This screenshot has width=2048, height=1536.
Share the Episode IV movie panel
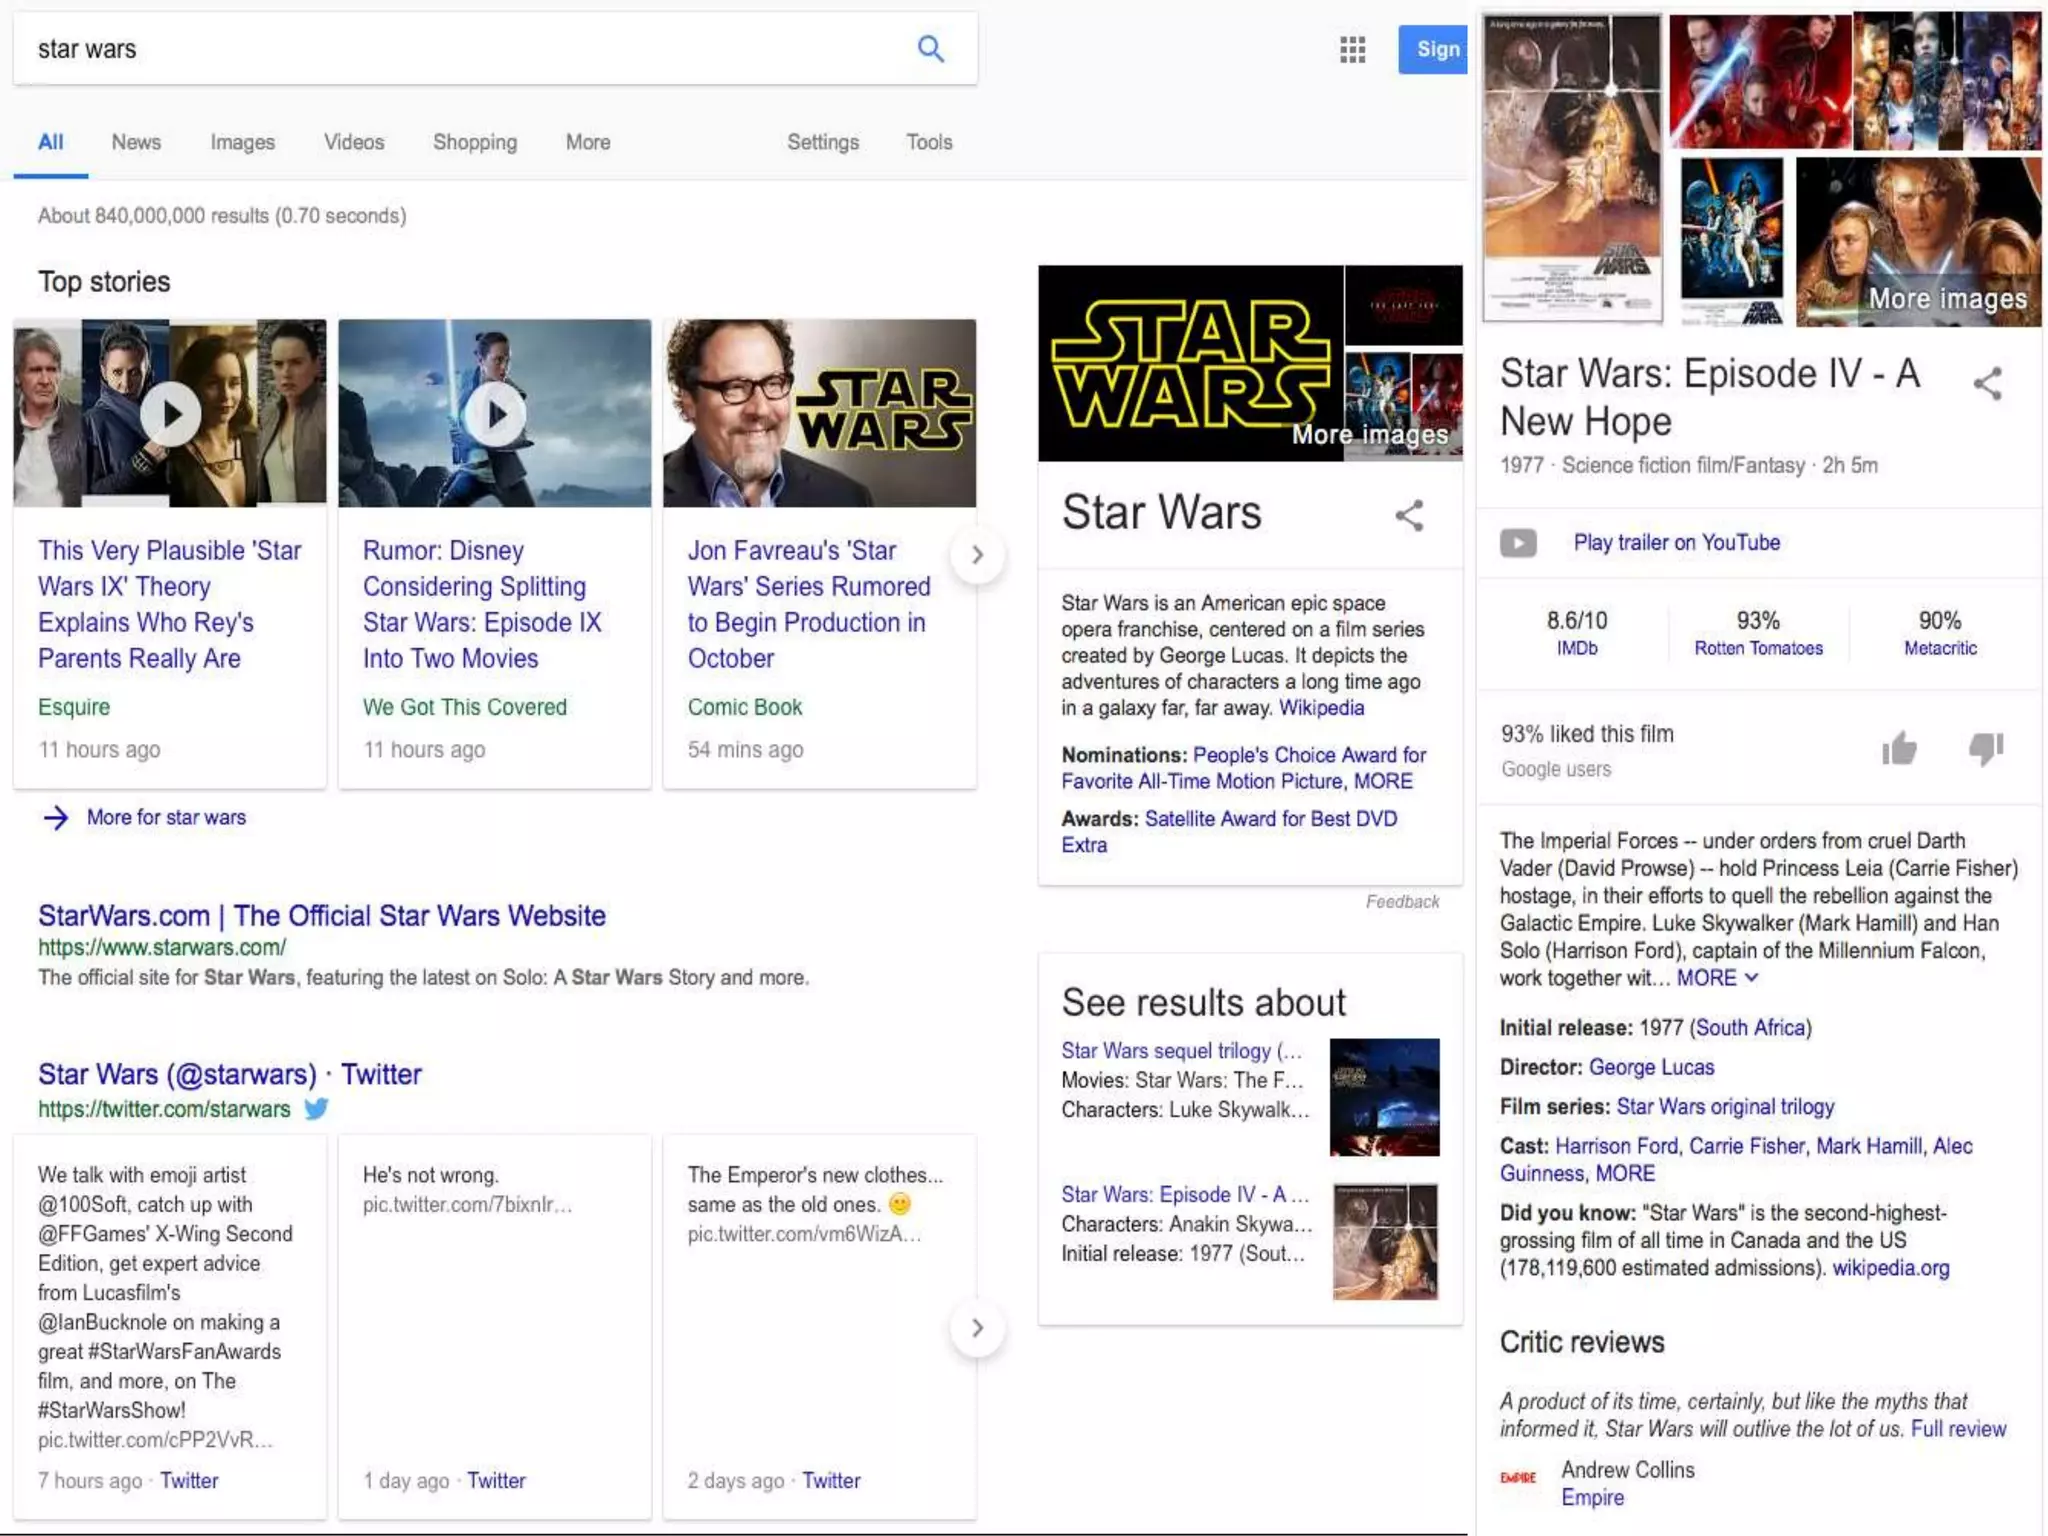coord(1987,384)
